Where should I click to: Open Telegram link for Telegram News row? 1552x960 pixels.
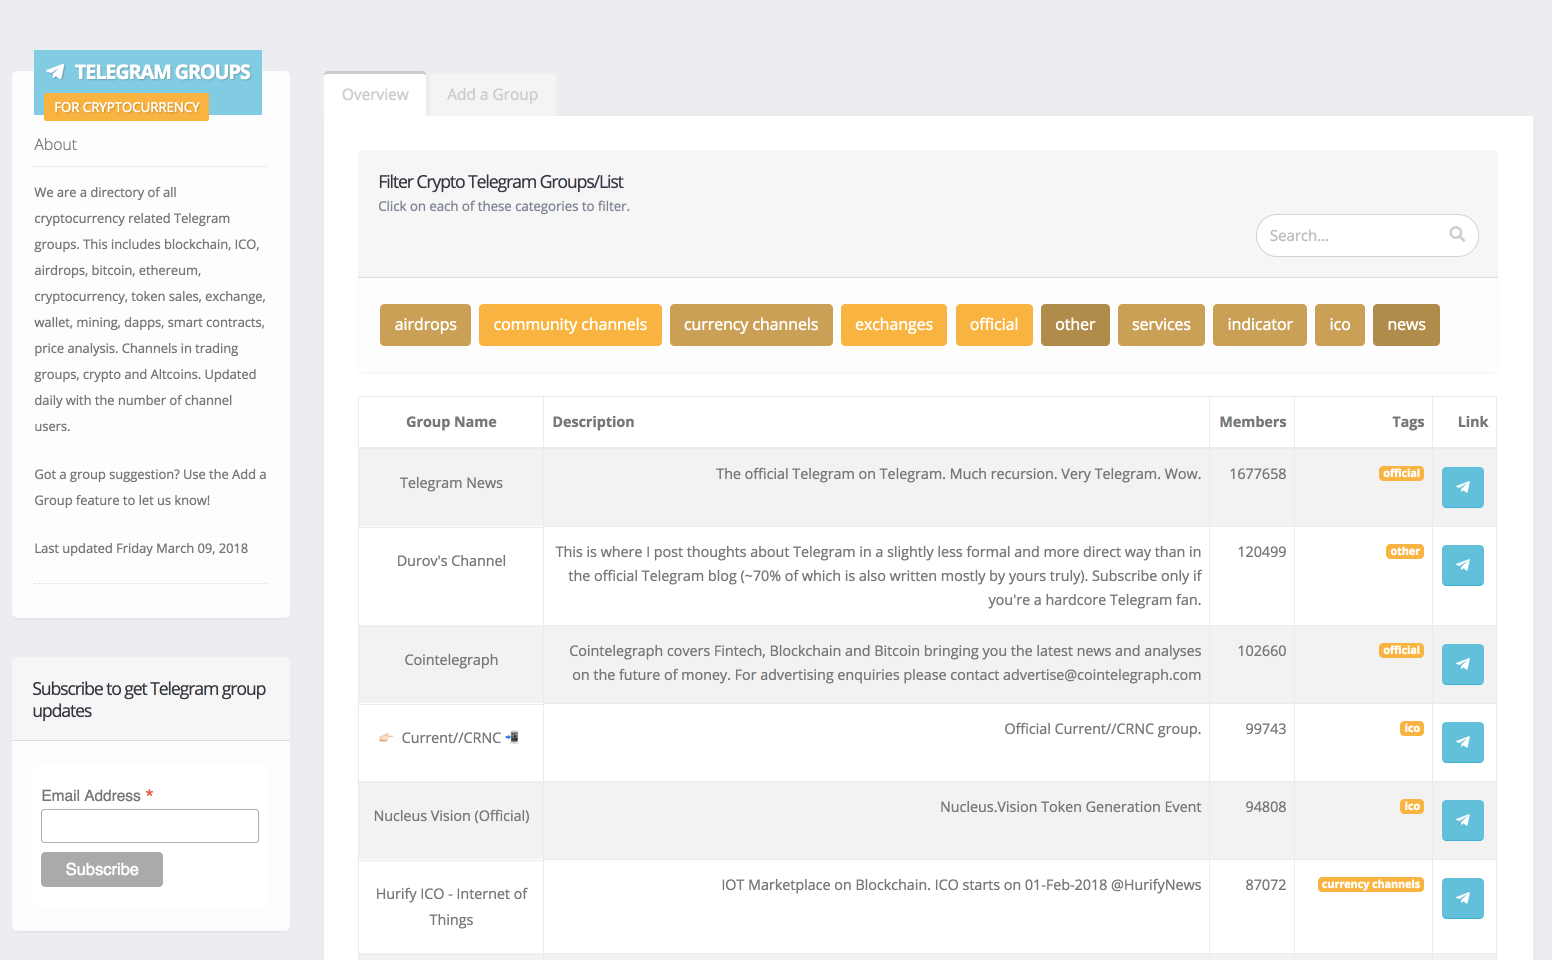[x=1462, y=487]
